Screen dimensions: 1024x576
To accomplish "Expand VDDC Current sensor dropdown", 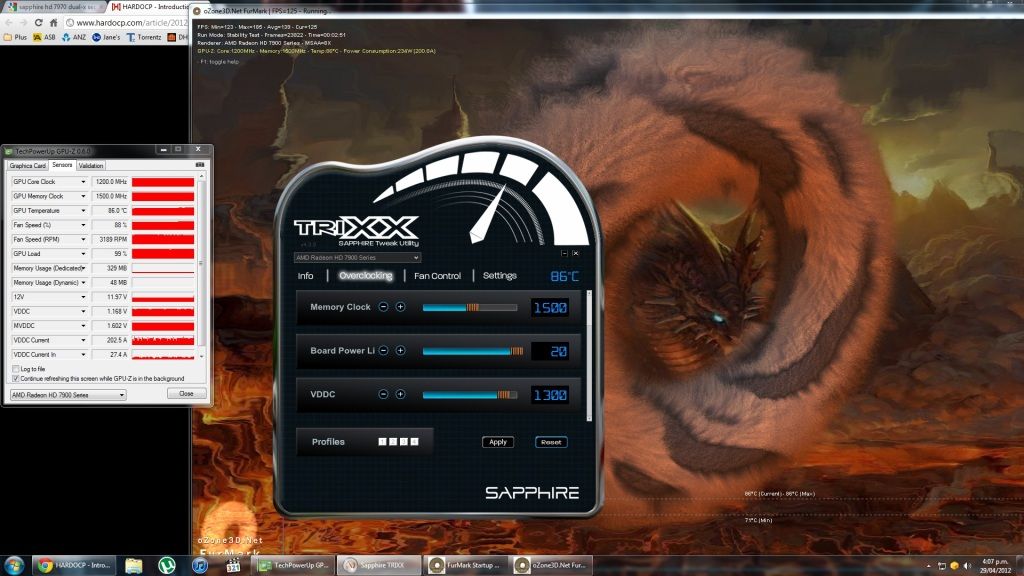I will 83,340.
